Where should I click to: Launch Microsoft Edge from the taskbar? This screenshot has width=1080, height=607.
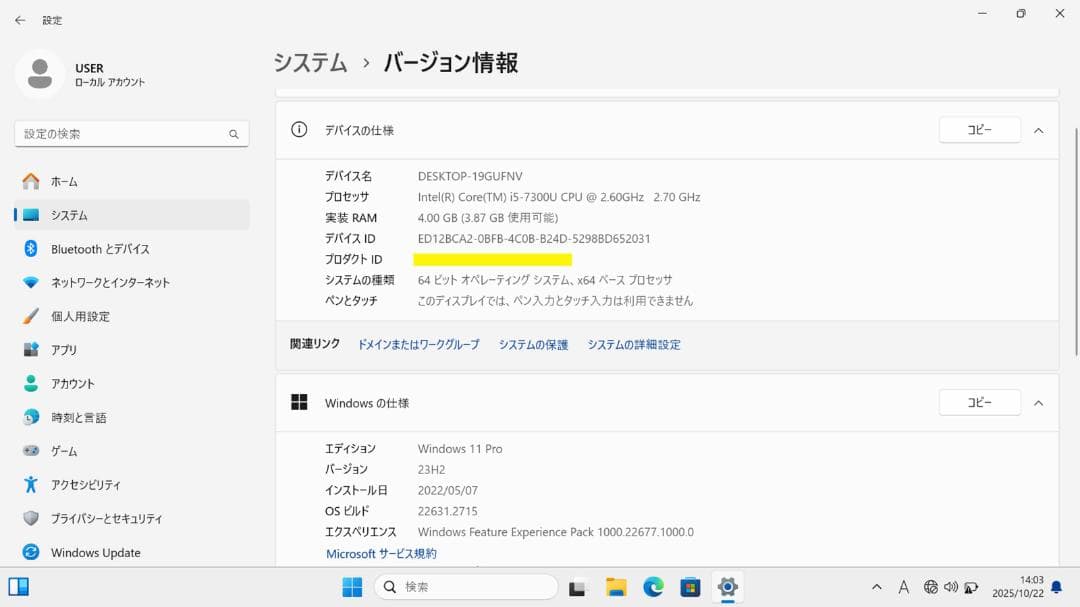coord(653,587)
